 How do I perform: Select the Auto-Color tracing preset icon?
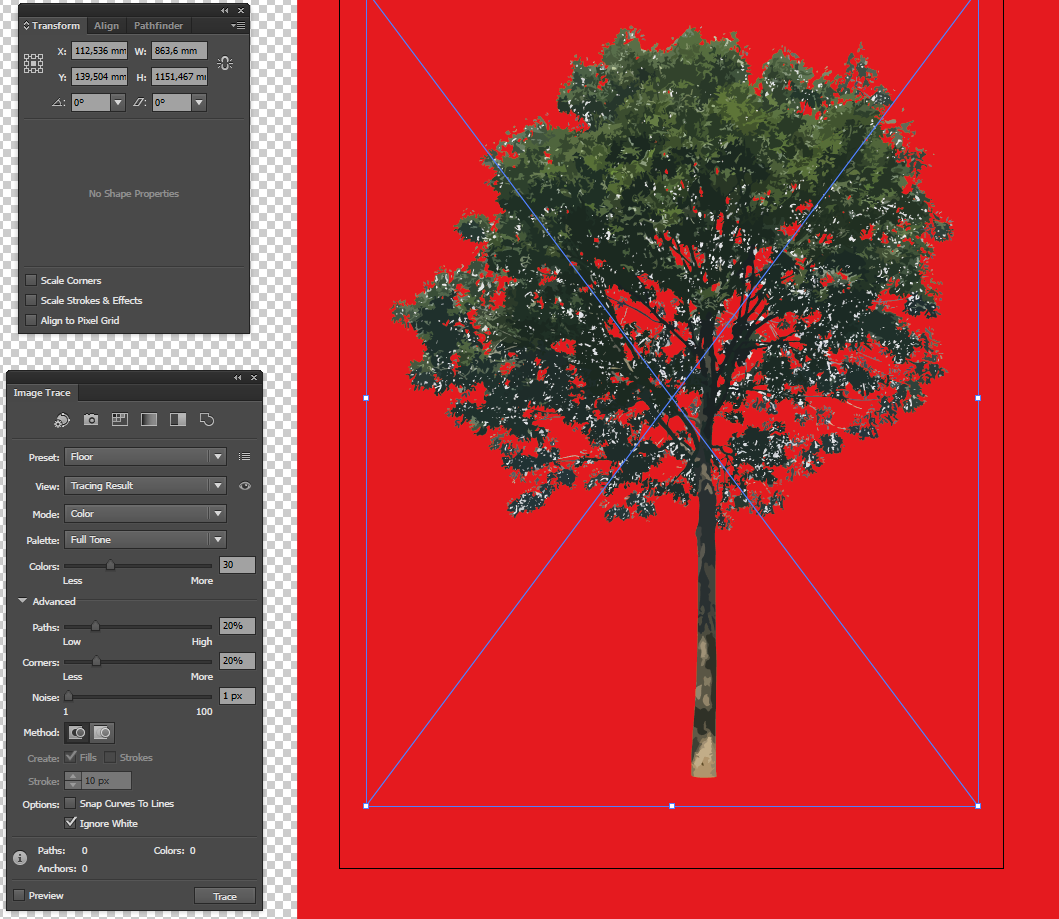click(62, 420)
